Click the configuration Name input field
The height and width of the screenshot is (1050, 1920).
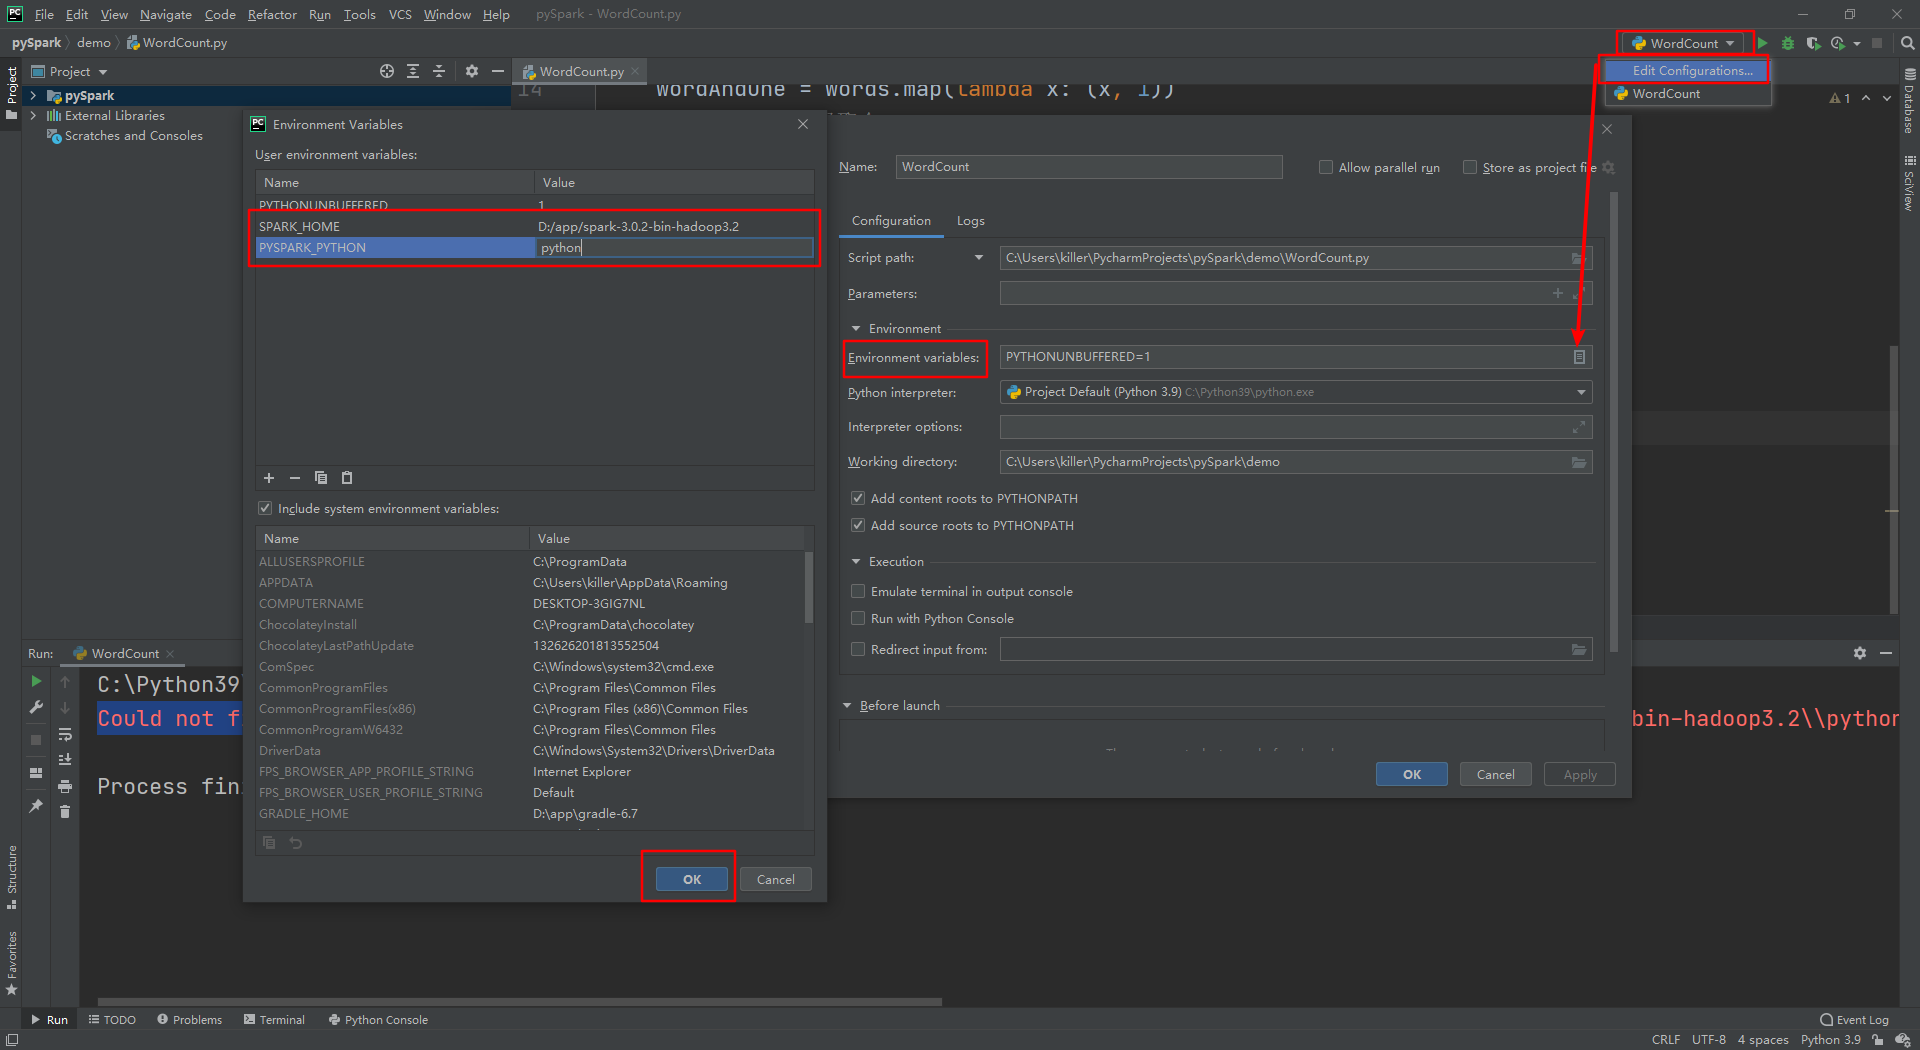[1089, 167]
